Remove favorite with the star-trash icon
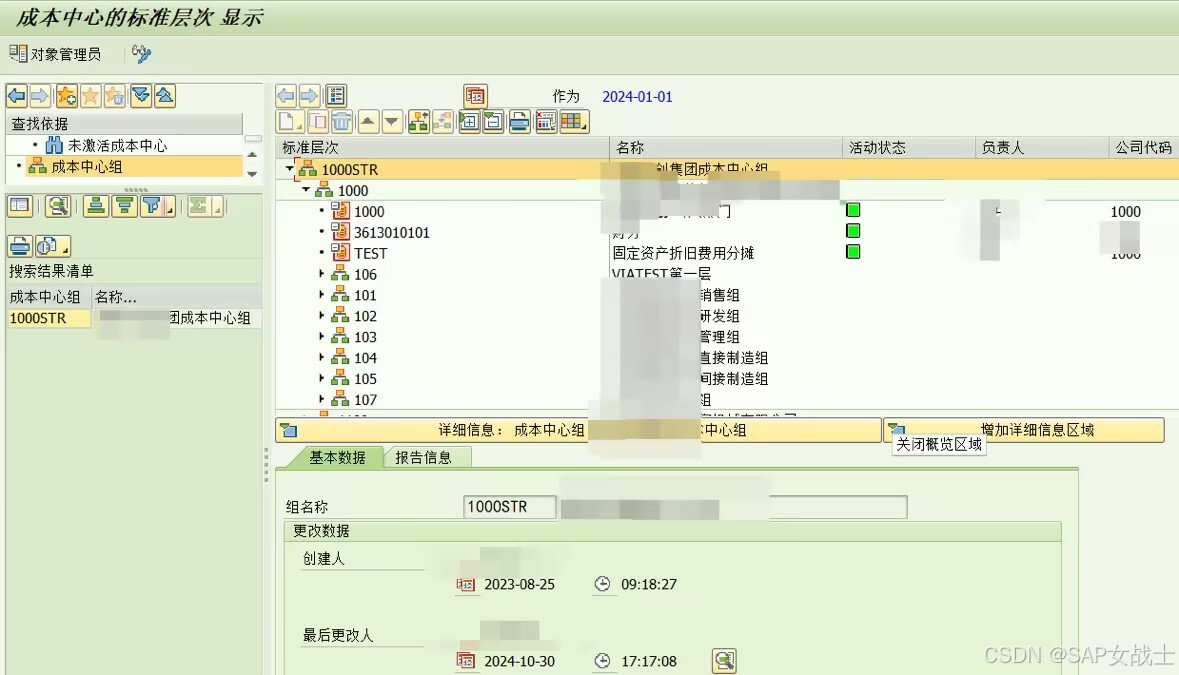1179x675 pixels. click(115, 96)
